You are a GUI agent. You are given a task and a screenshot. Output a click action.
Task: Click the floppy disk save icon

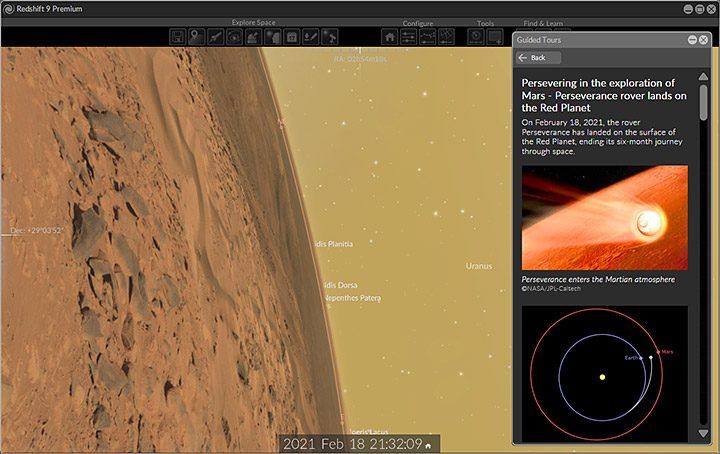coord(177,37)
